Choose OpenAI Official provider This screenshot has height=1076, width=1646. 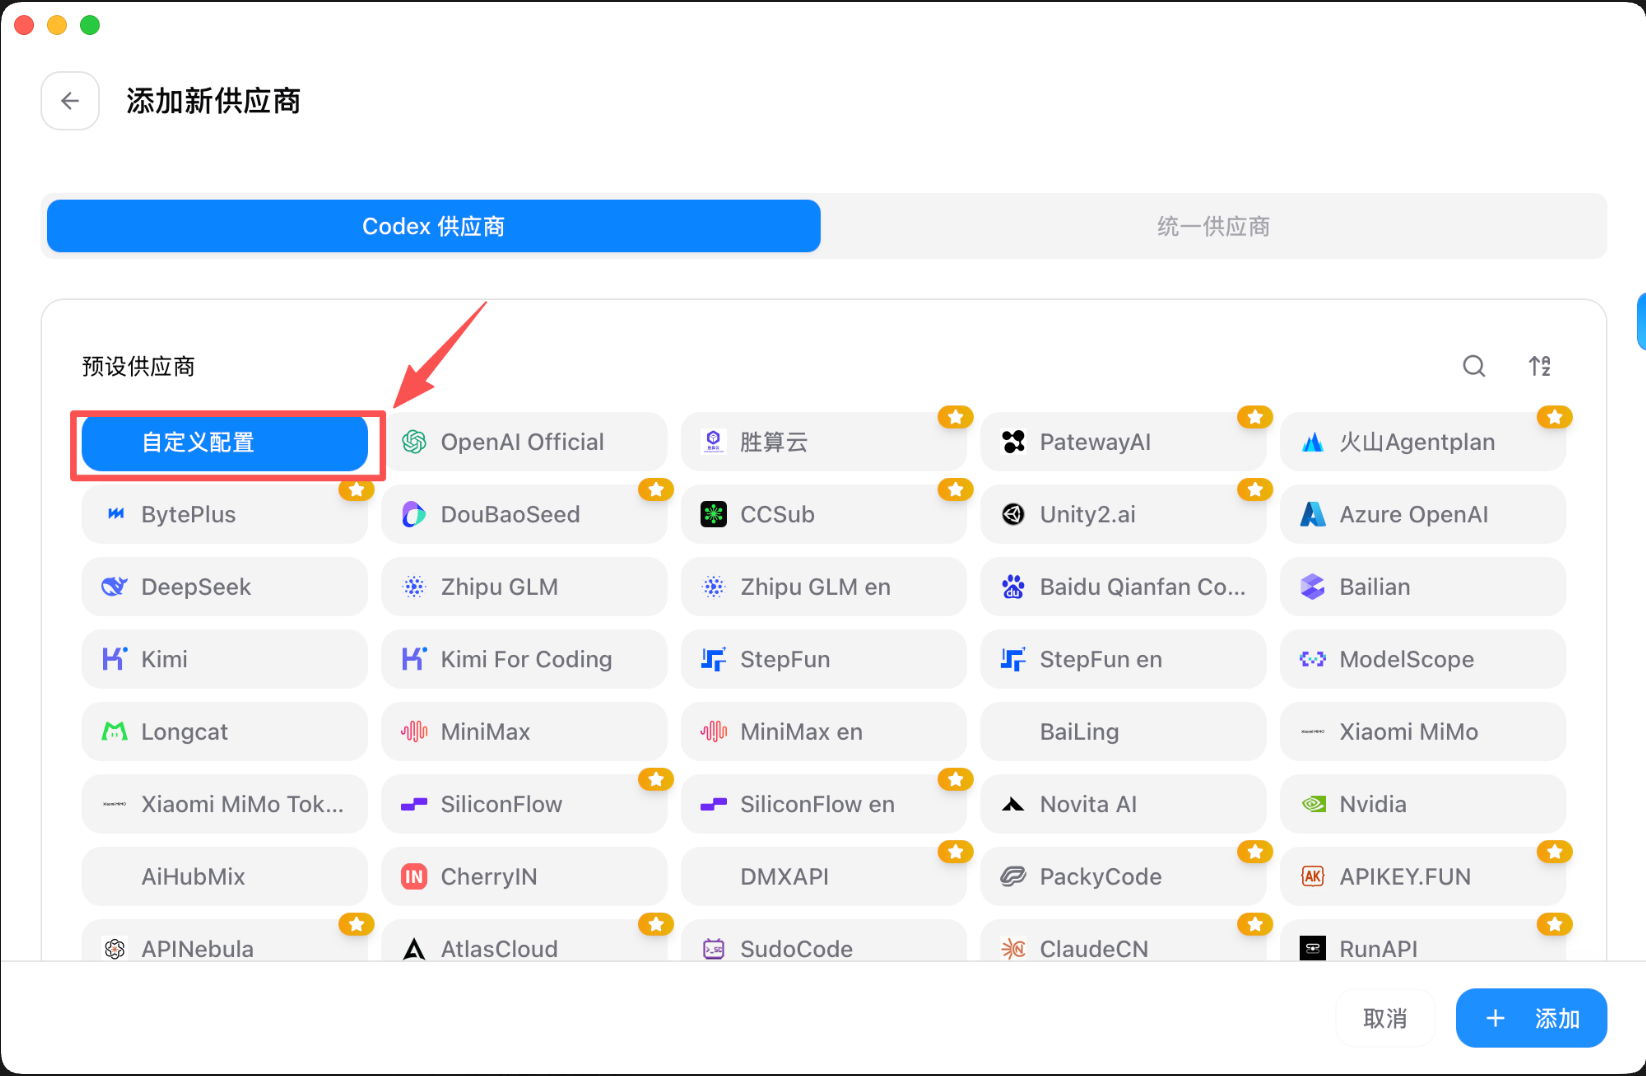point(524,442)
